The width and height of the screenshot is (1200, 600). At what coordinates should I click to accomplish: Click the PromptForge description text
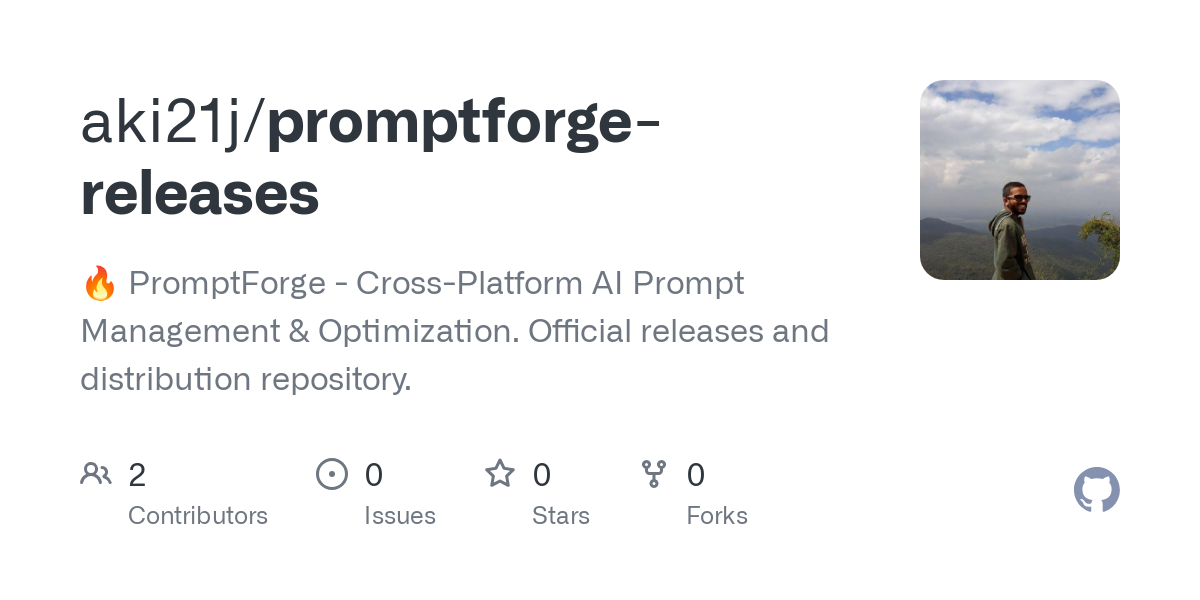(x=455, y=331)
